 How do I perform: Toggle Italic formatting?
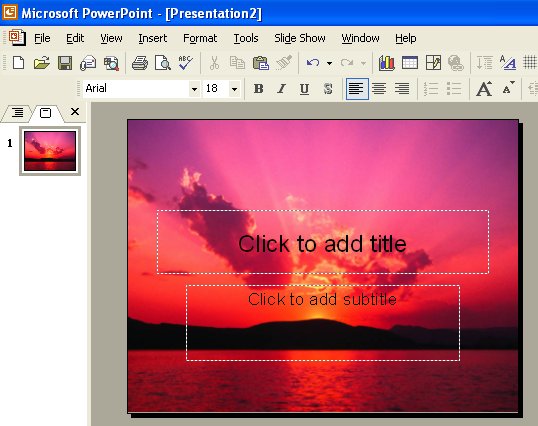(x=281, y=89)
